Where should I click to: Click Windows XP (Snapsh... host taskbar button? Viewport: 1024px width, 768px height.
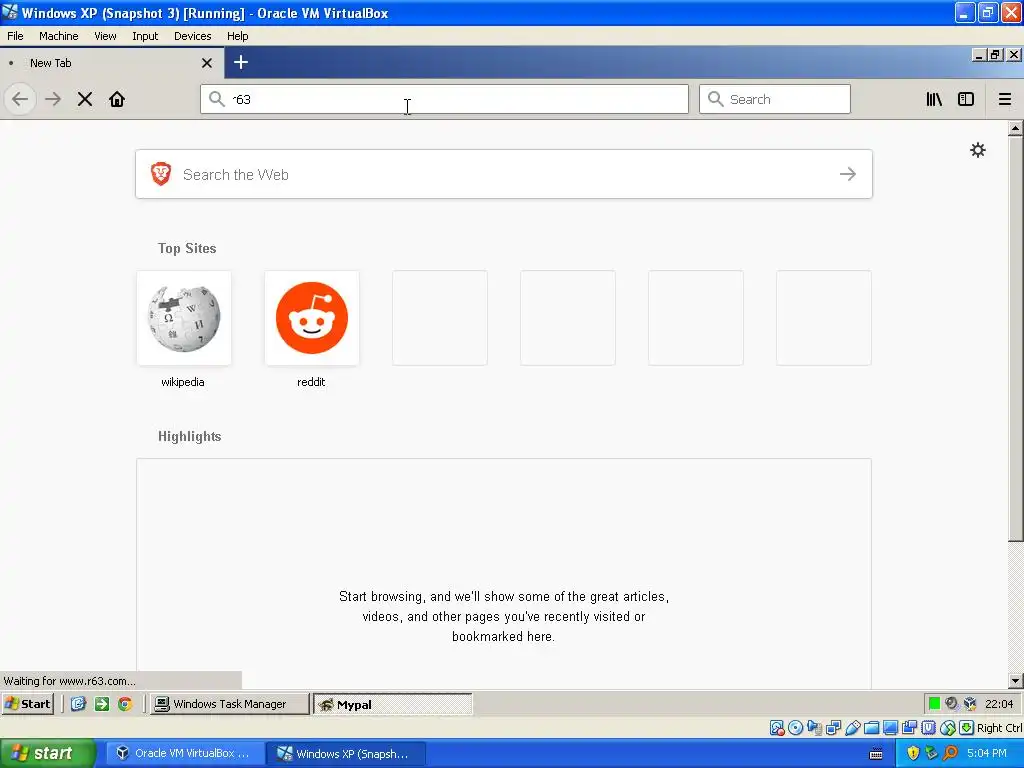(x=346, y=753)
